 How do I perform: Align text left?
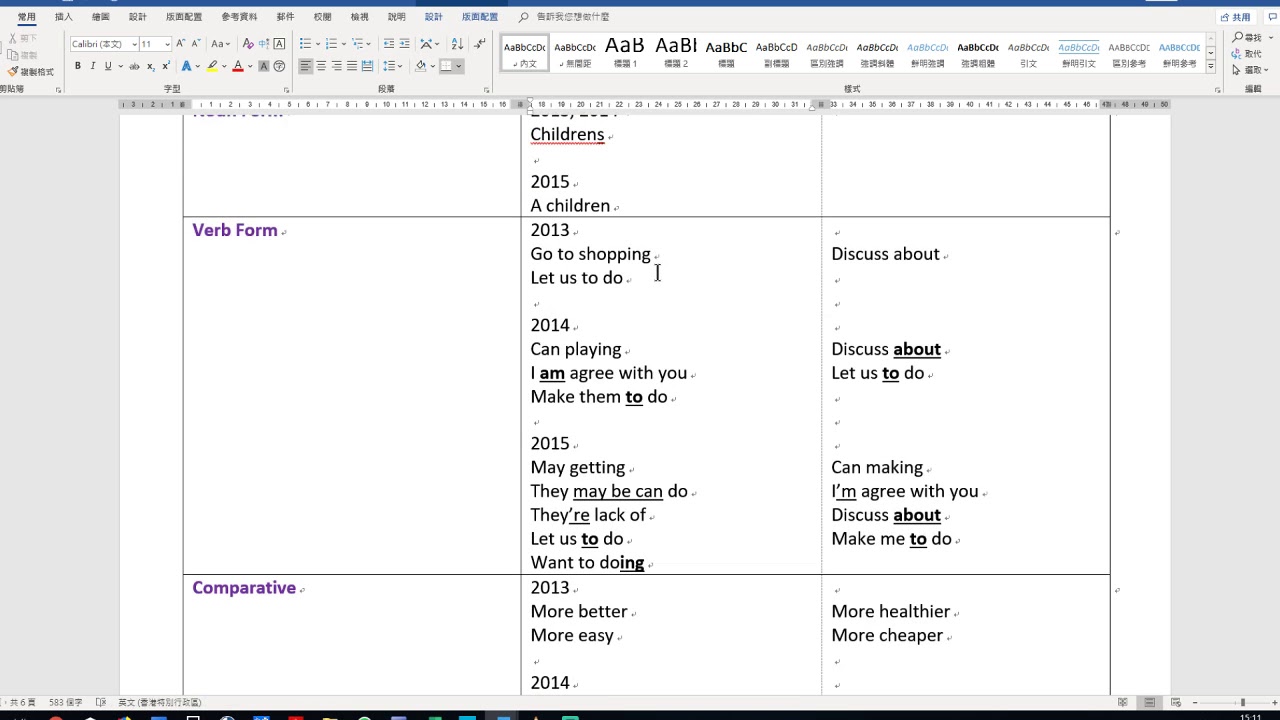click(x=306, y=66)
